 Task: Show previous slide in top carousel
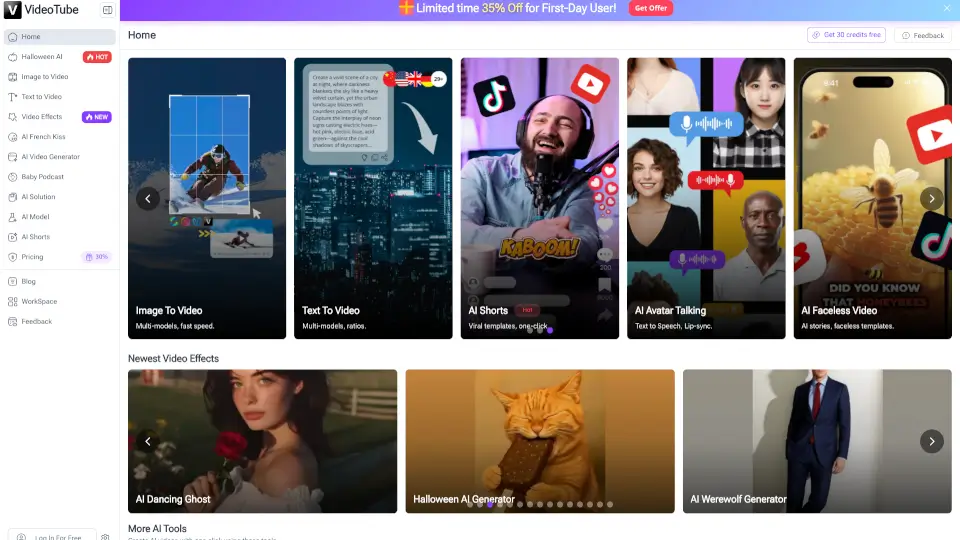[x=148, y=198]
